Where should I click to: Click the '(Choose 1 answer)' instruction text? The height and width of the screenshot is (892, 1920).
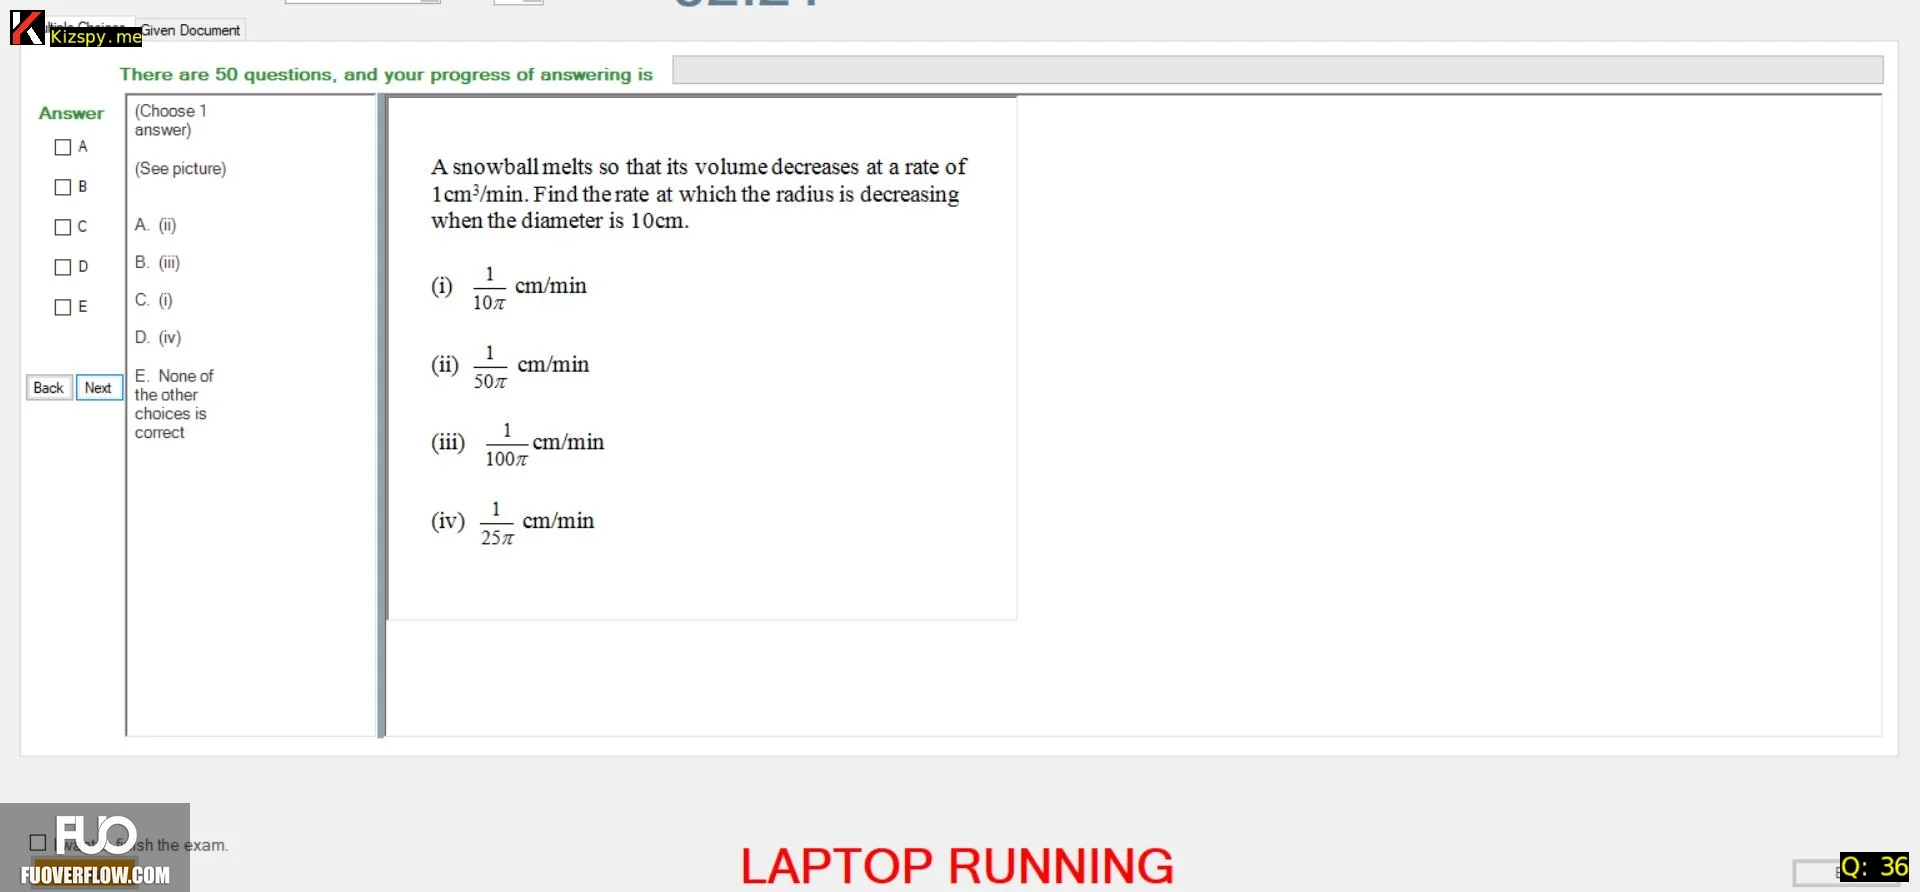click(x=171, y=120)
